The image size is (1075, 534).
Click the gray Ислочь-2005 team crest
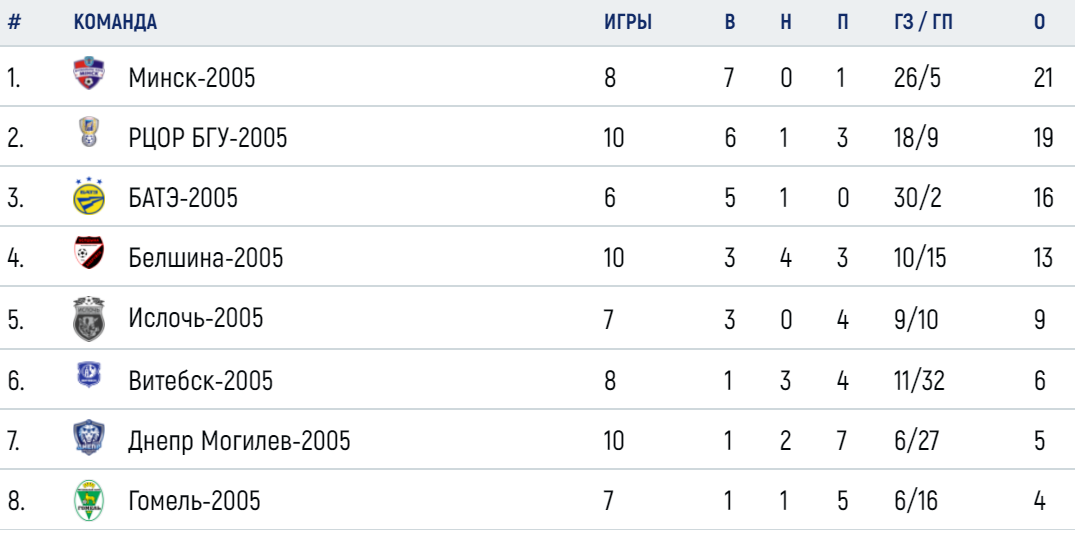pos(88,319)
